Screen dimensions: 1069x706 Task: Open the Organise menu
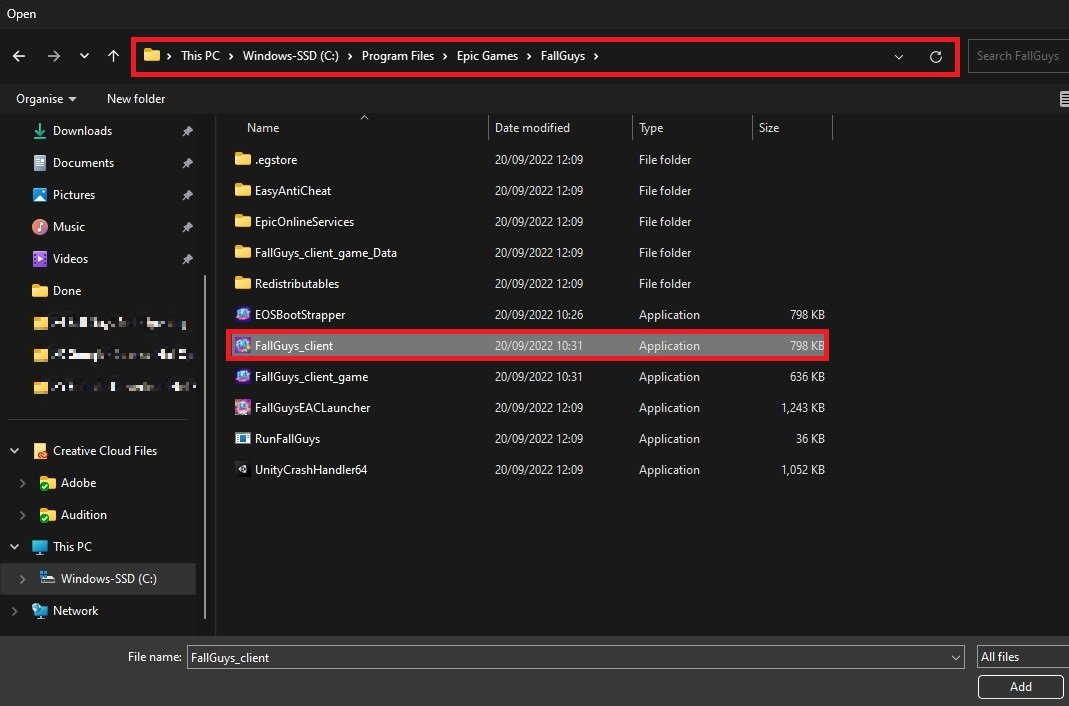(46, 99)
